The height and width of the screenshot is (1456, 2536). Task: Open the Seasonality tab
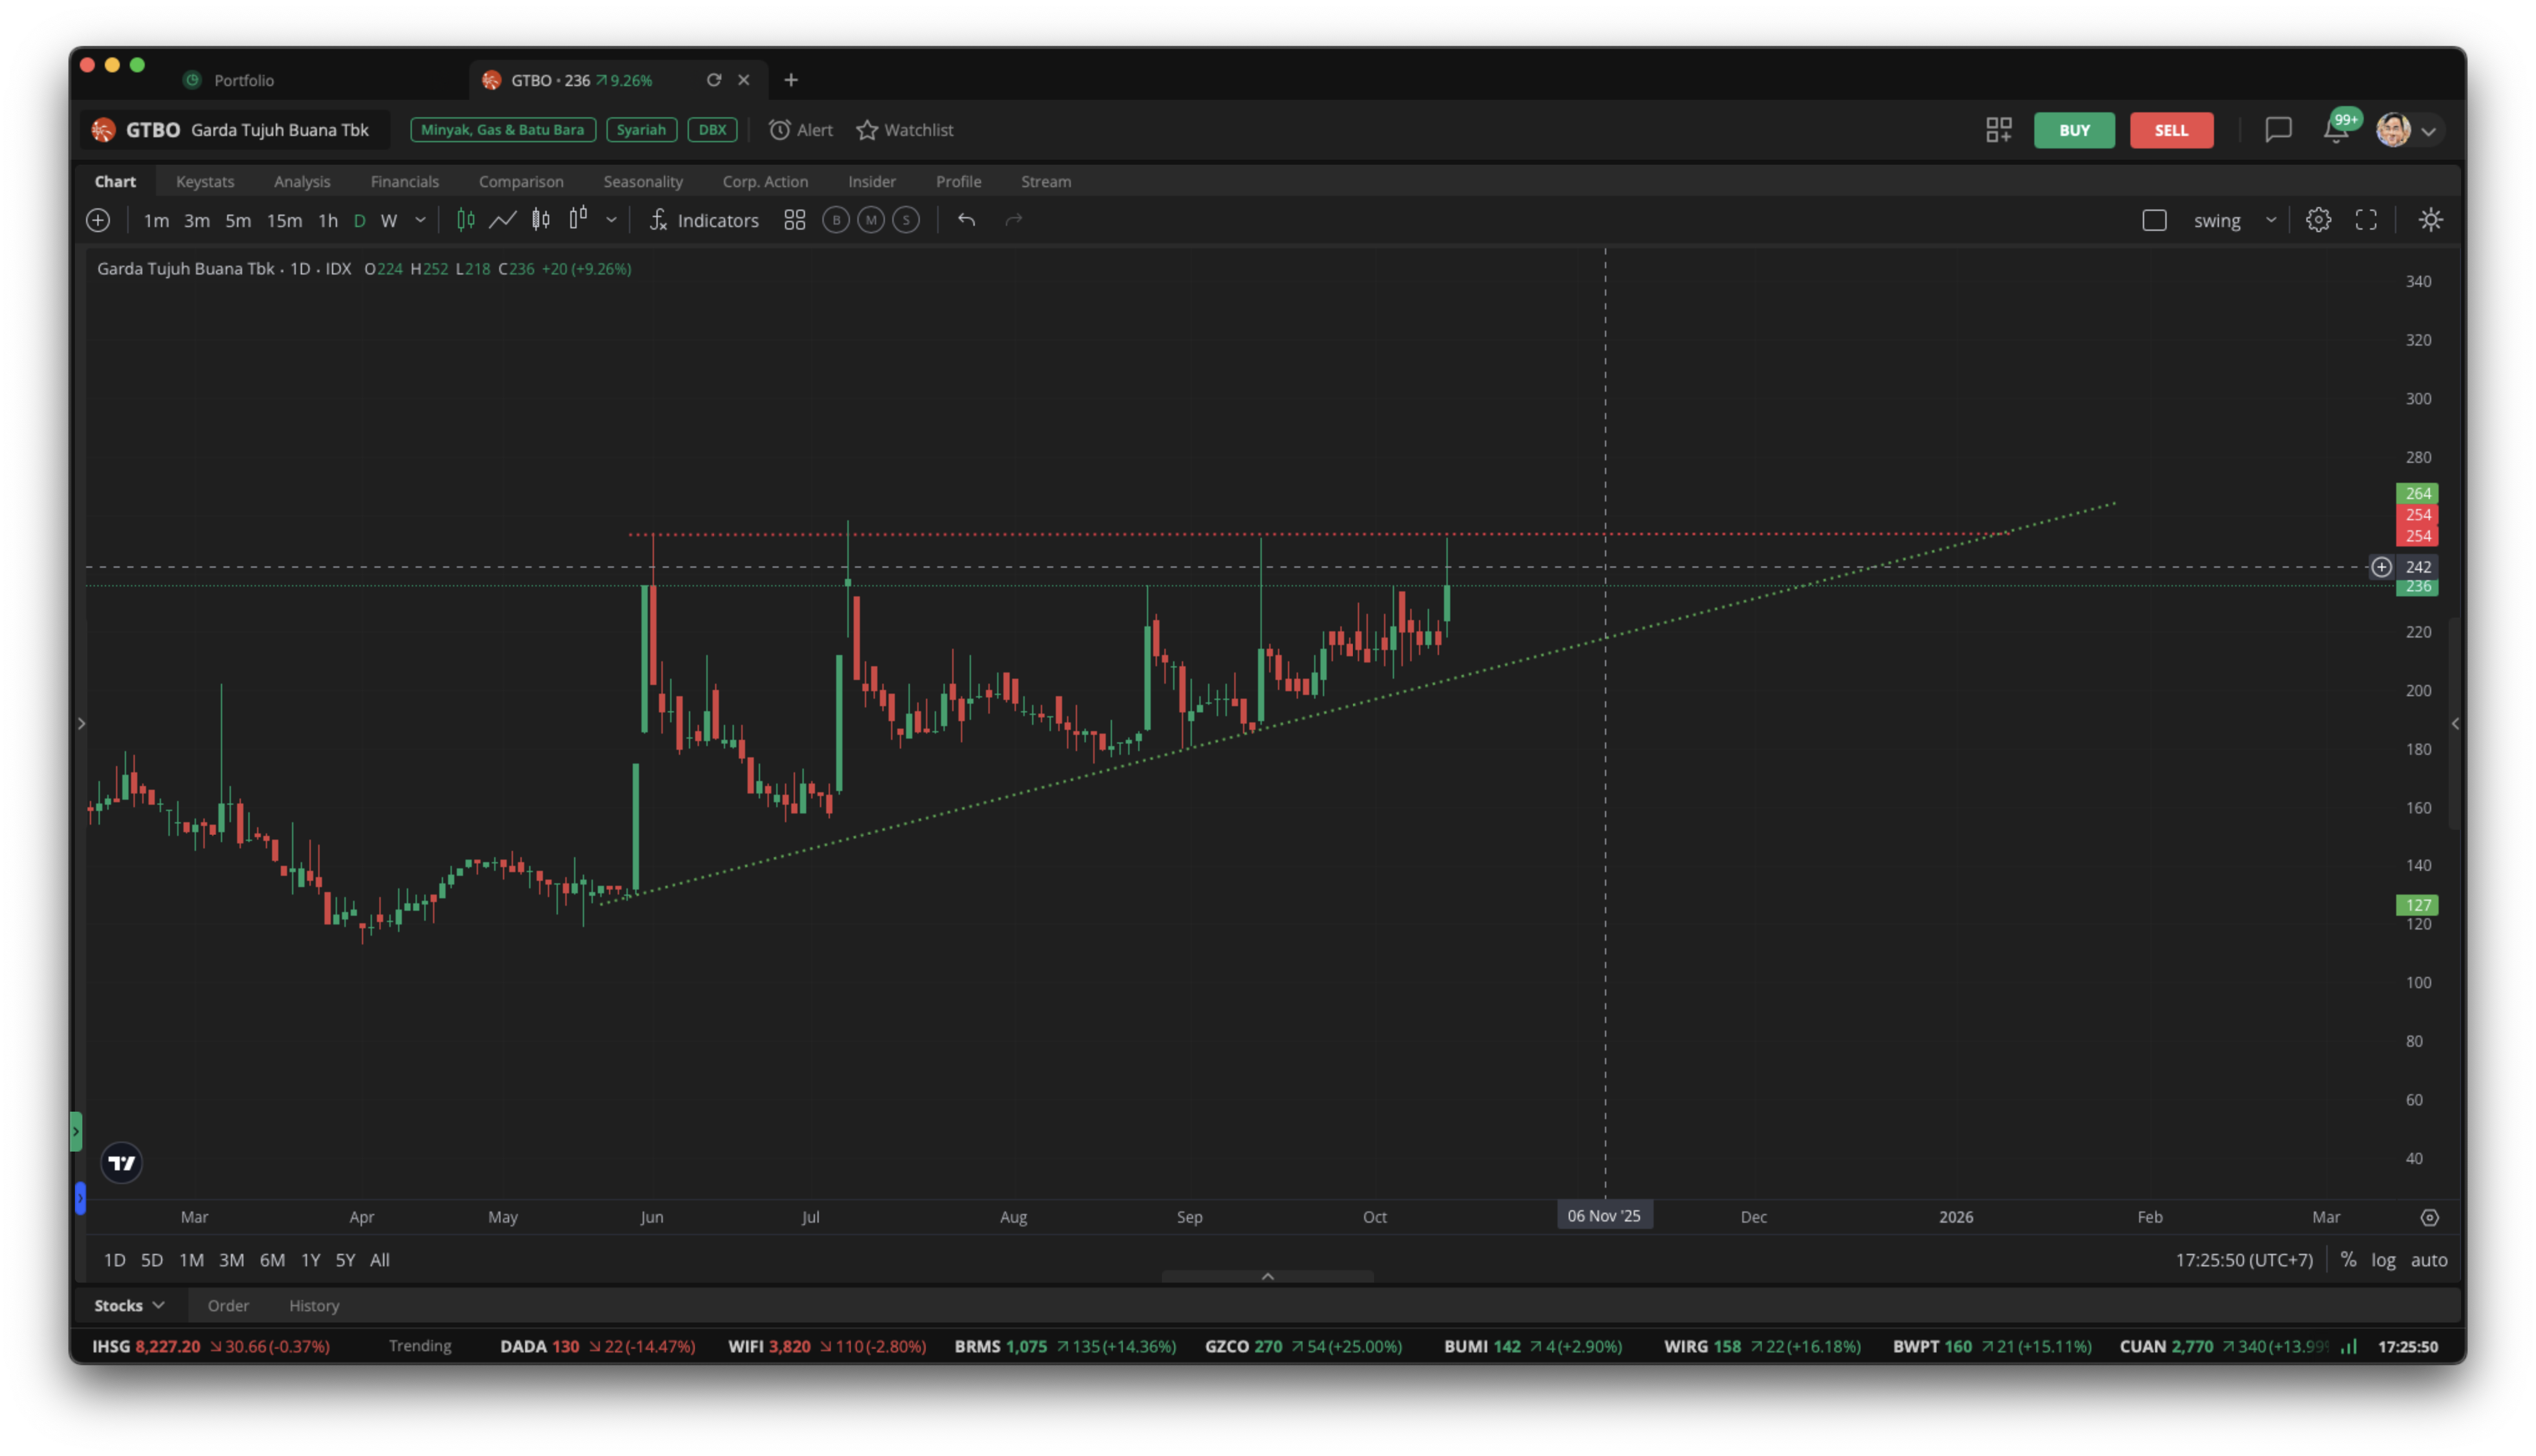643,181
